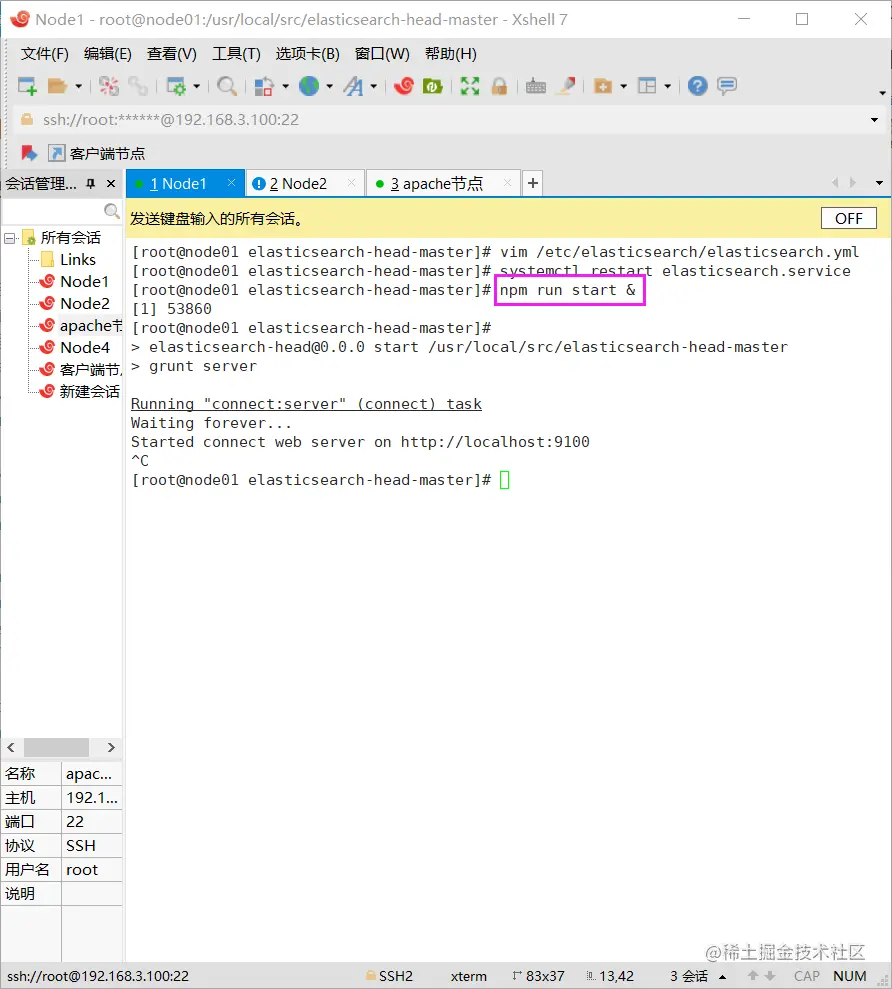Click the green Xftp toolbar icon
This screenshot has height=989, width=892.
click(x=432, y=86)
